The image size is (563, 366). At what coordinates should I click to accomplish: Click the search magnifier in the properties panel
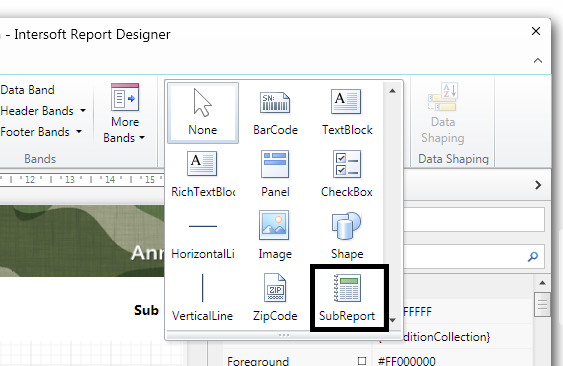pos(533,256)
